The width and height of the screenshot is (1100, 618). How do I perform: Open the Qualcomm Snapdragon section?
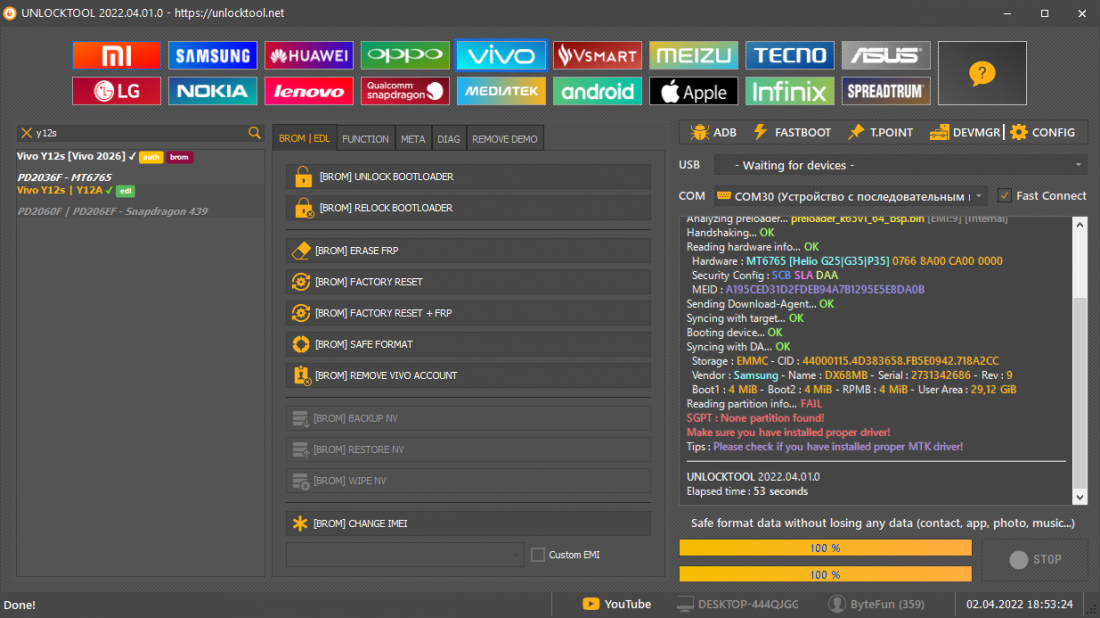coord(405,91)
